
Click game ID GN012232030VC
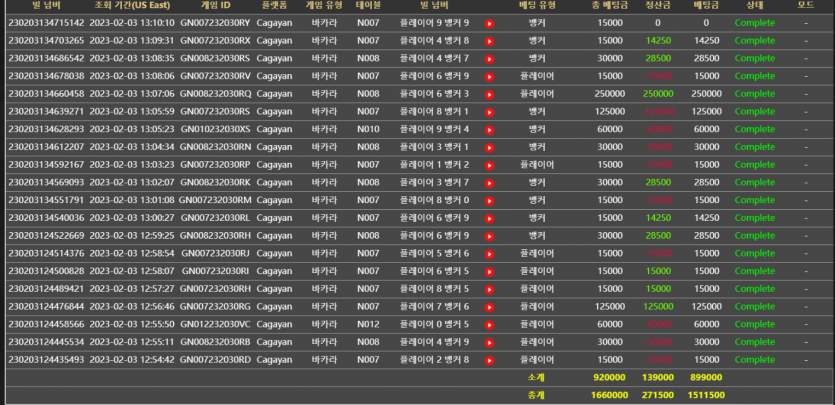[x=215, y=324]
